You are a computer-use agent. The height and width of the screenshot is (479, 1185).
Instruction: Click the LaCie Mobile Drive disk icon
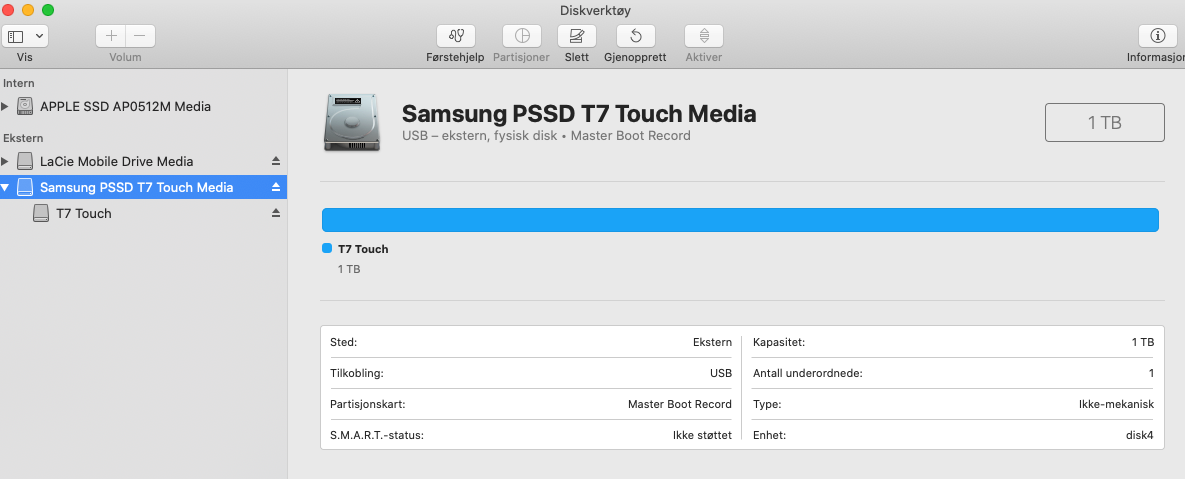click(26, 161)
